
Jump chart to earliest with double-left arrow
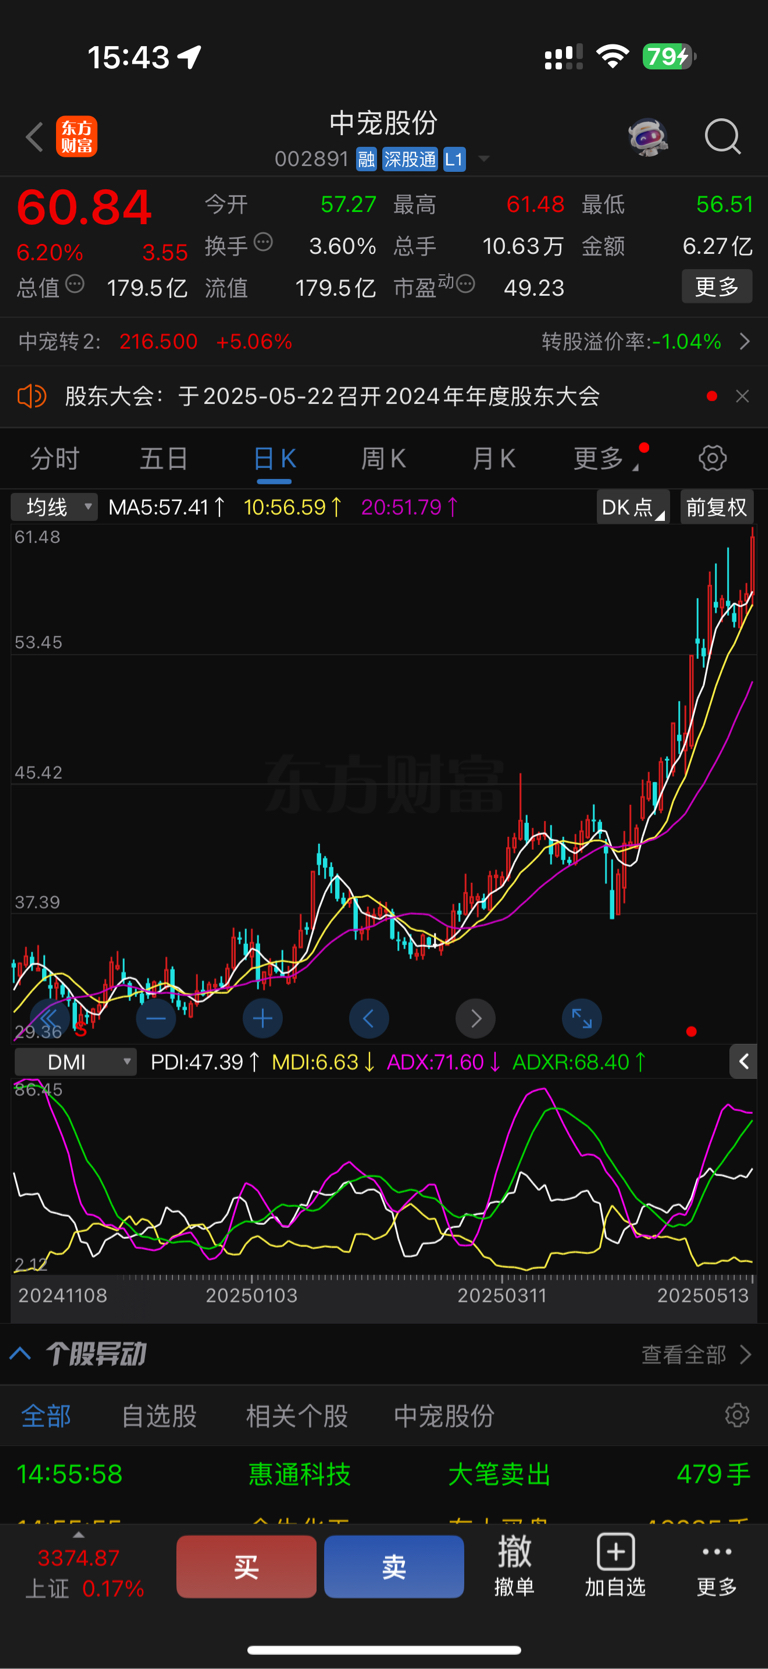point(49,1018)
